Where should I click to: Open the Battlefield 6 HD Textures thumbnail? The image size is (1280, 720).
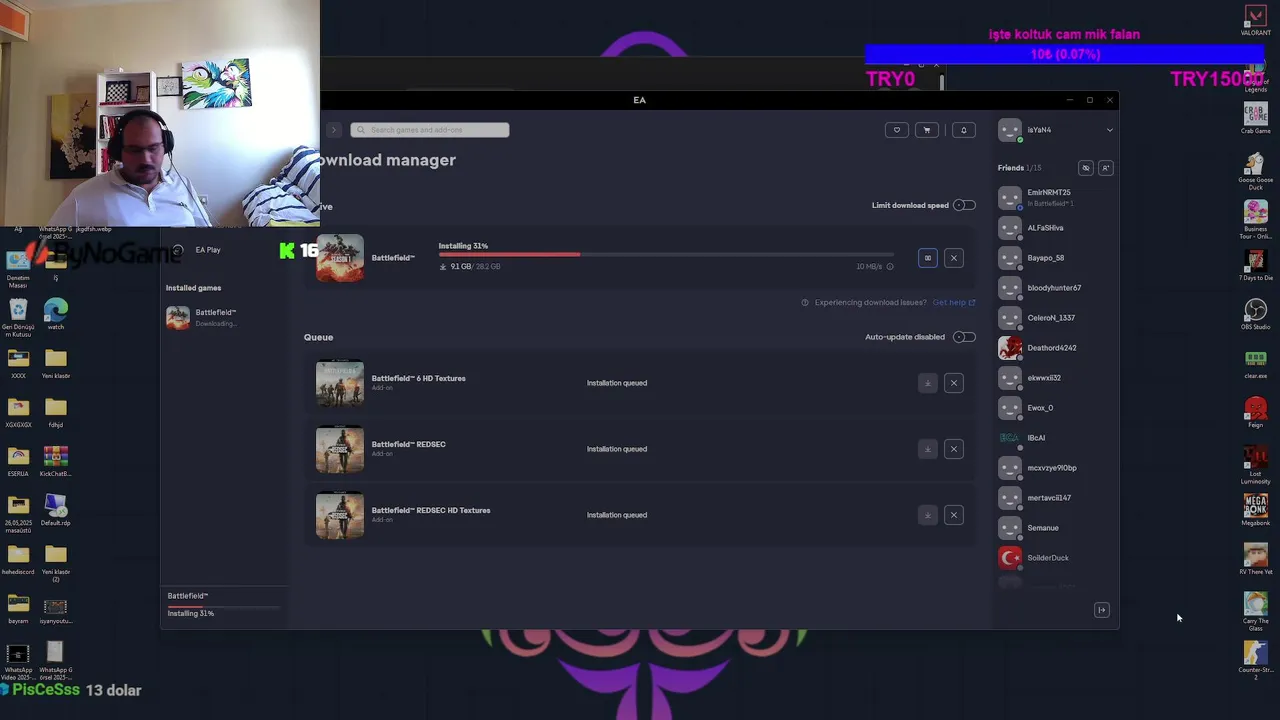(340, 383)
